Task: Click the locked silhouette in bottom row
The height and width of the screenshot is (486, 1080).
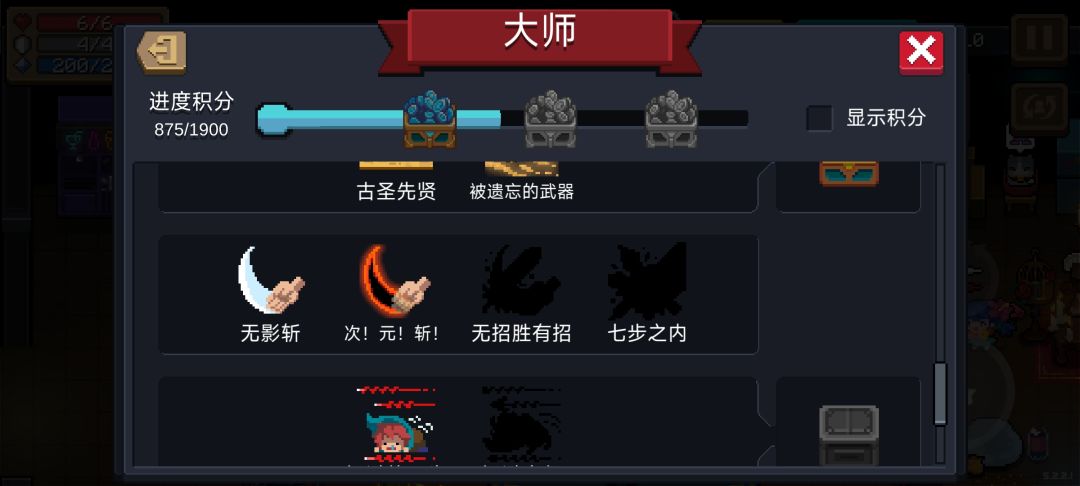Action: click(x=521, y=425)
